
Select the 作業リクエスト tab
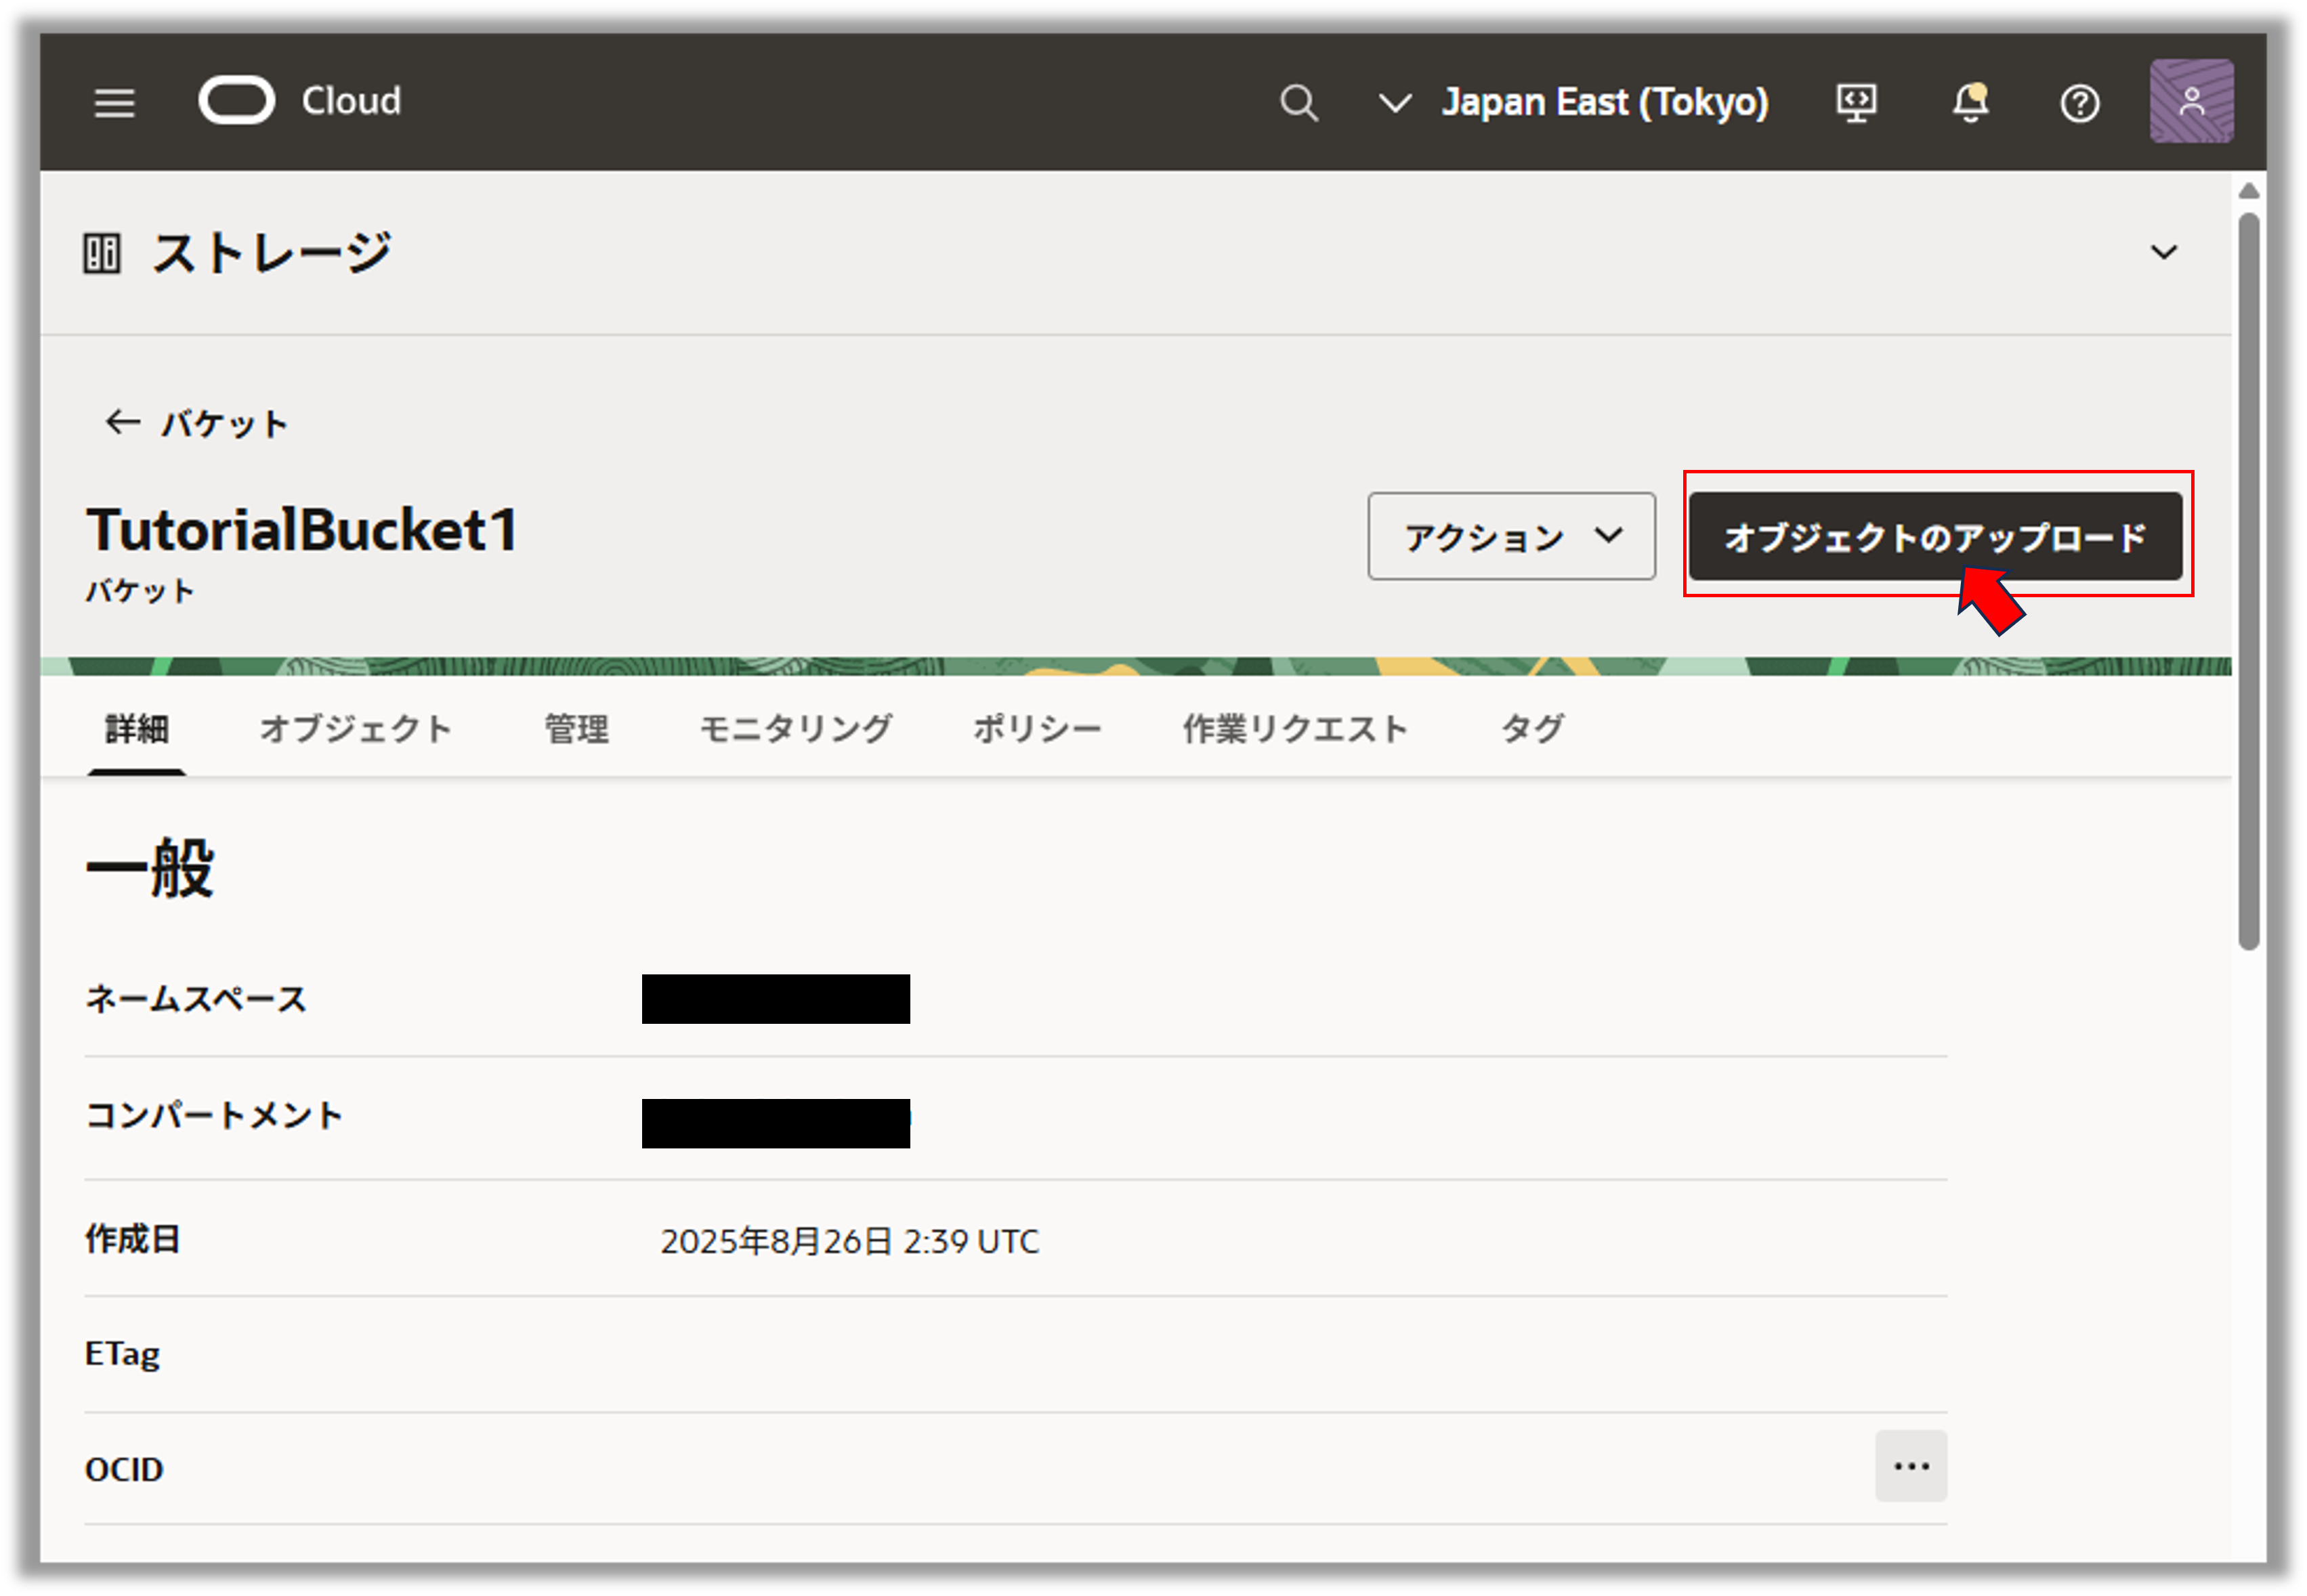[x=1295, y=728]
